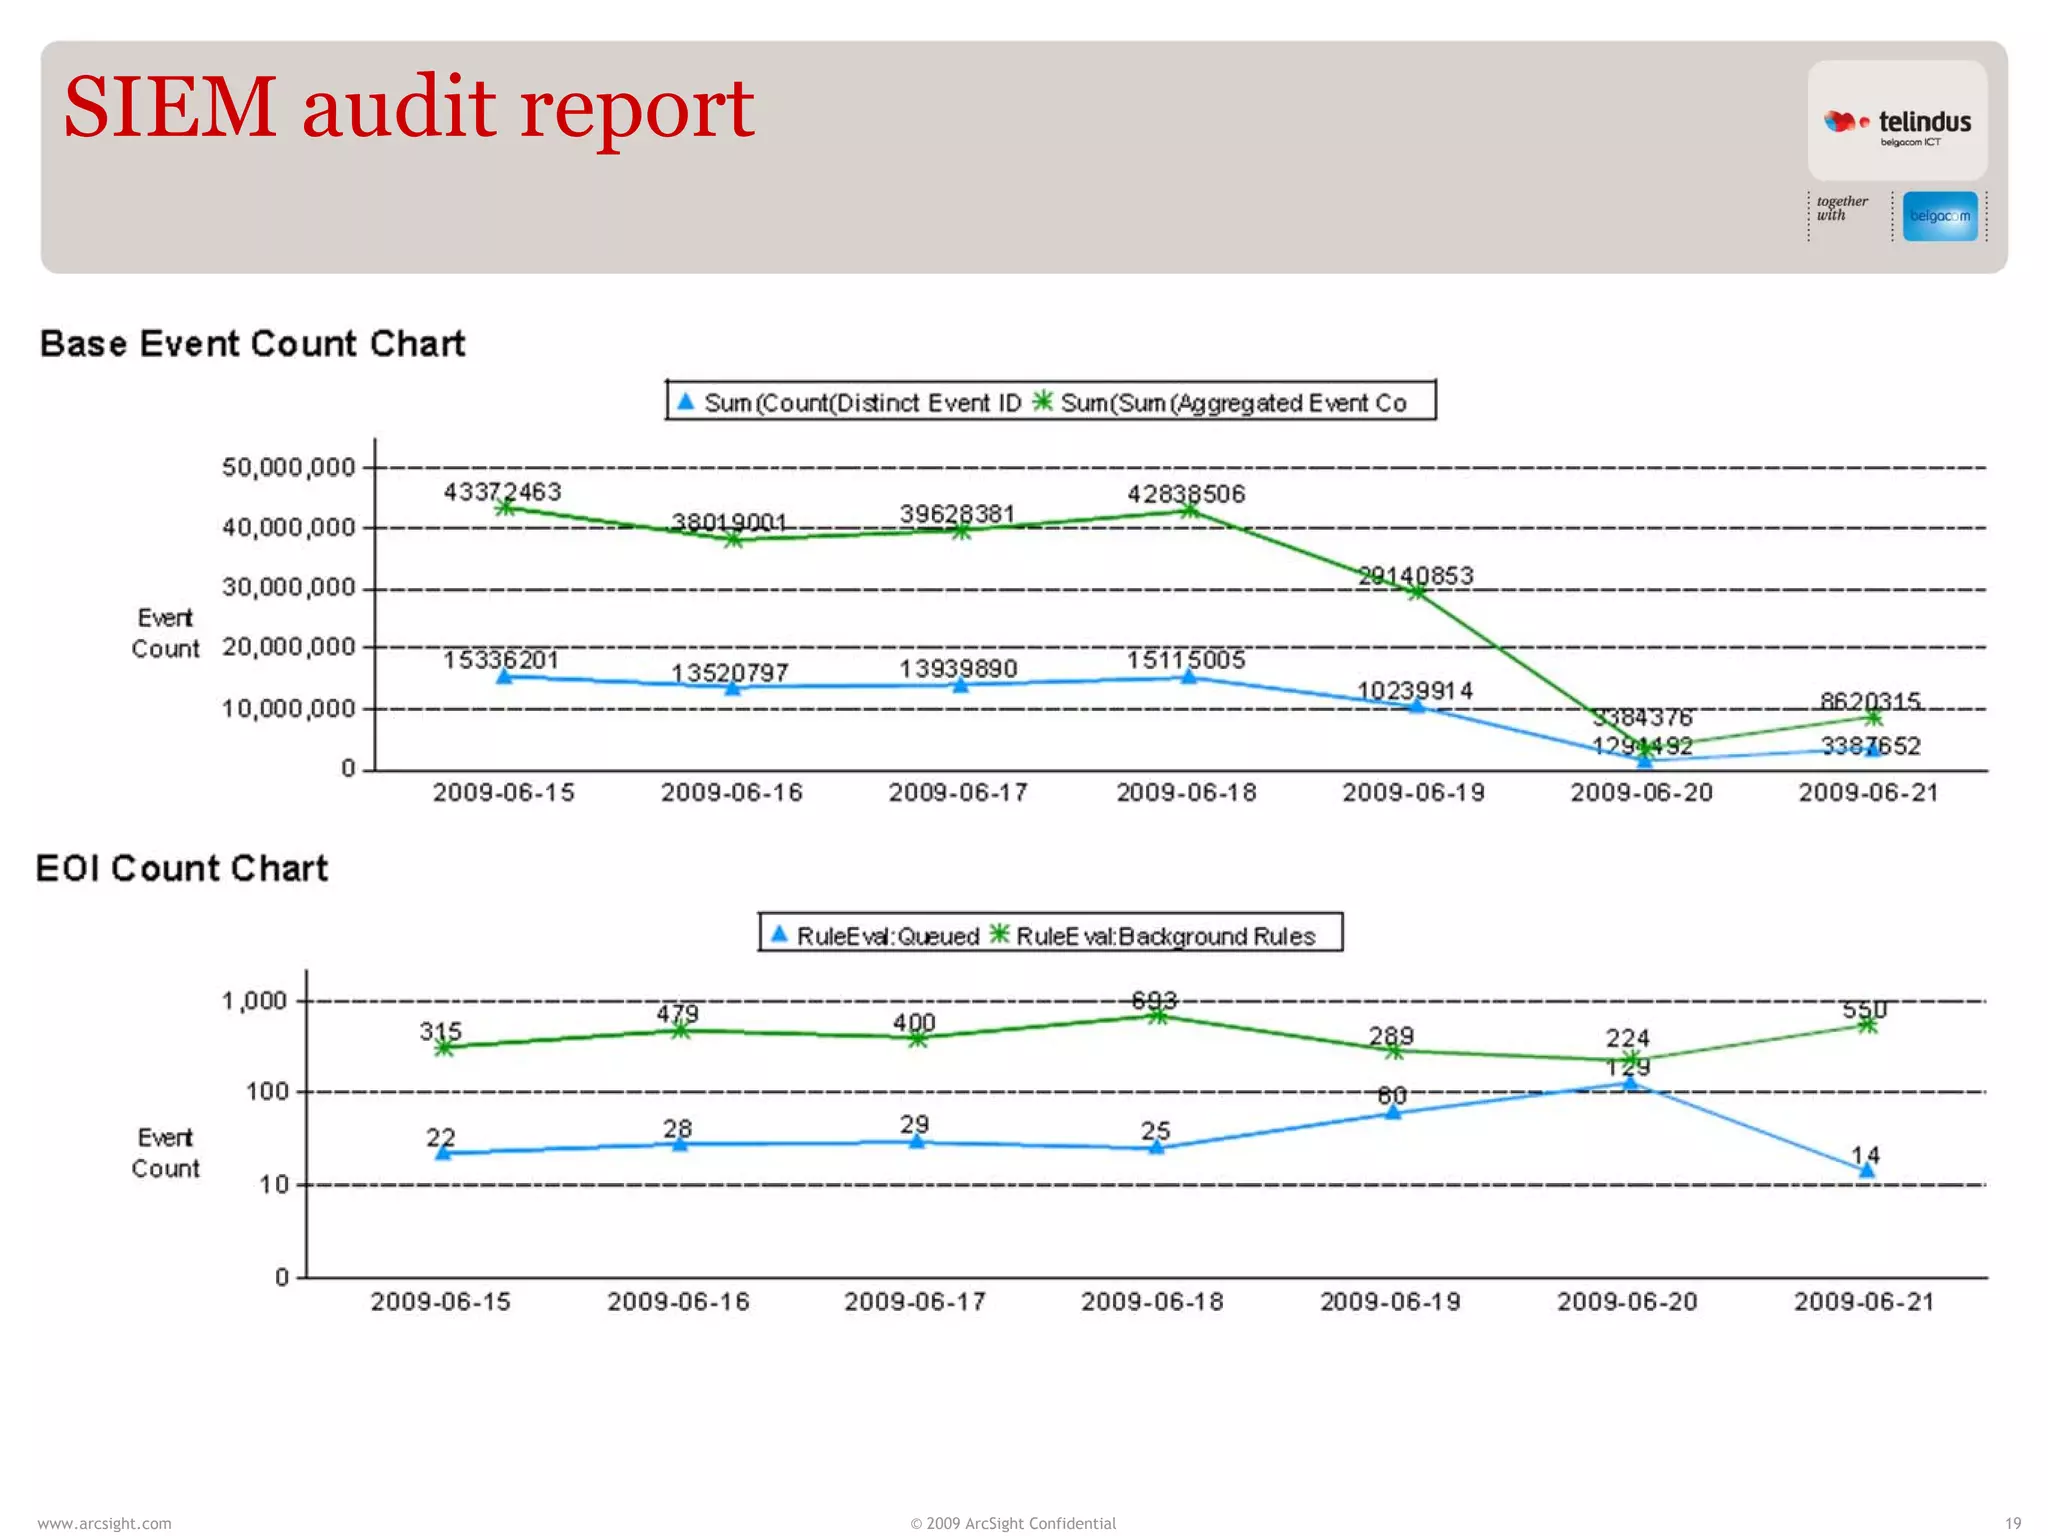Click 2009-06-19 label under EOI chart

(1391, 1302)
